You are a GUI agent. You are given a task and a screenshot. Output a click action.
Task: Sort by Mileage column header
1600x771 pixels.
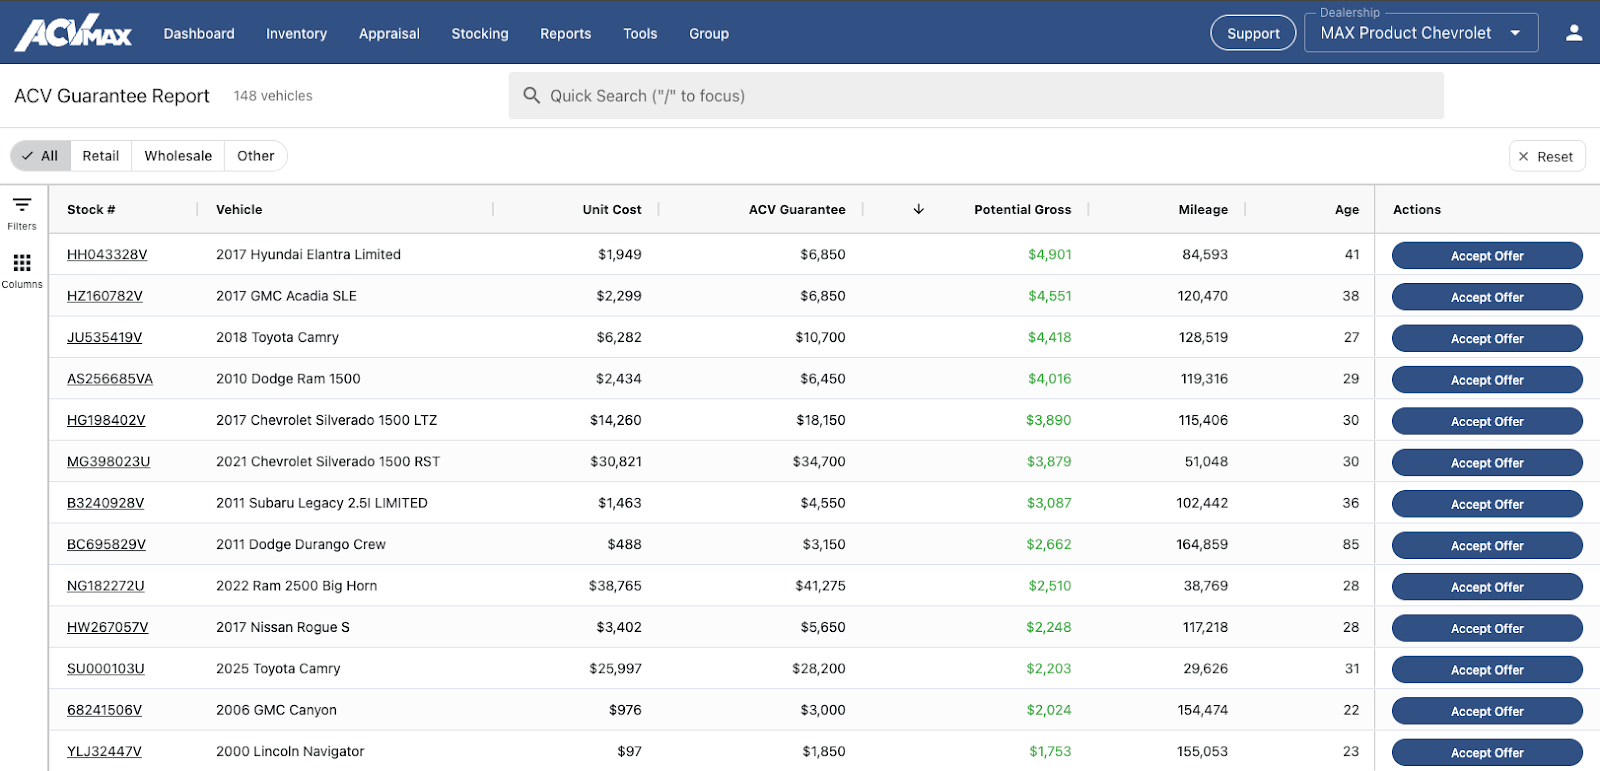coord(1203,210)
